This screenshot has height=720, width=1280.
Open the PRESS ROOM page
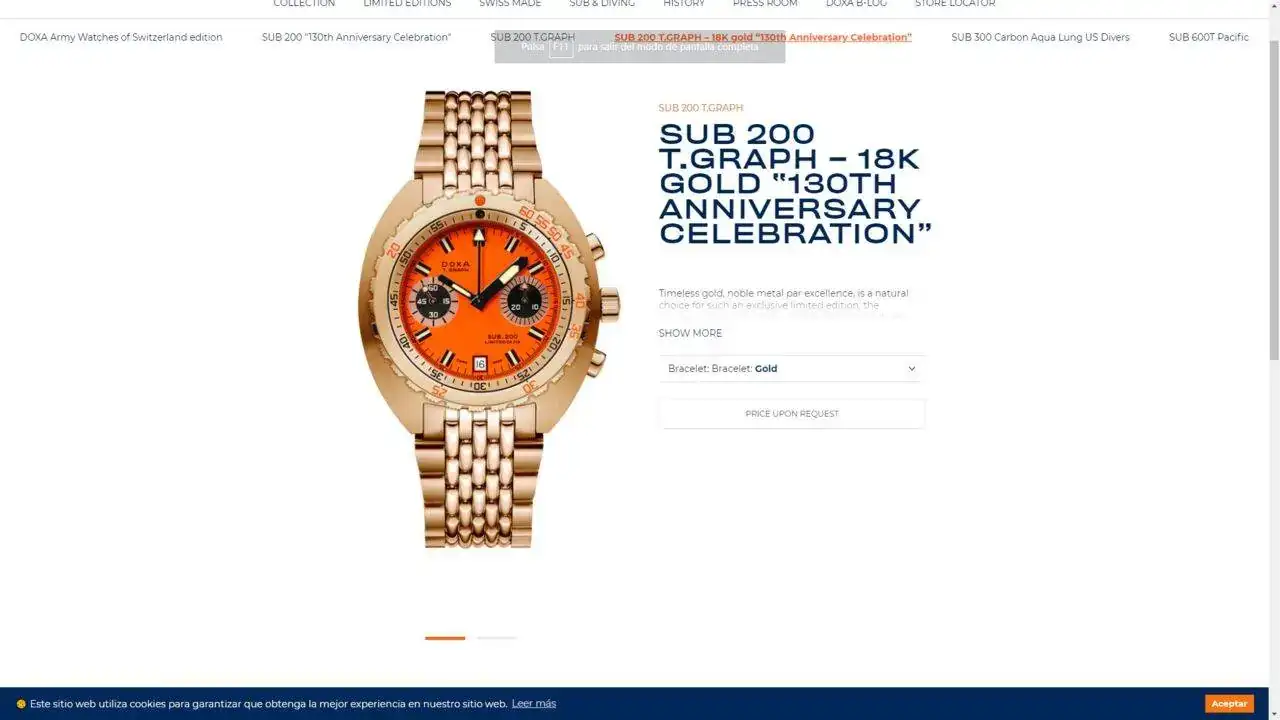pos(765,4)
